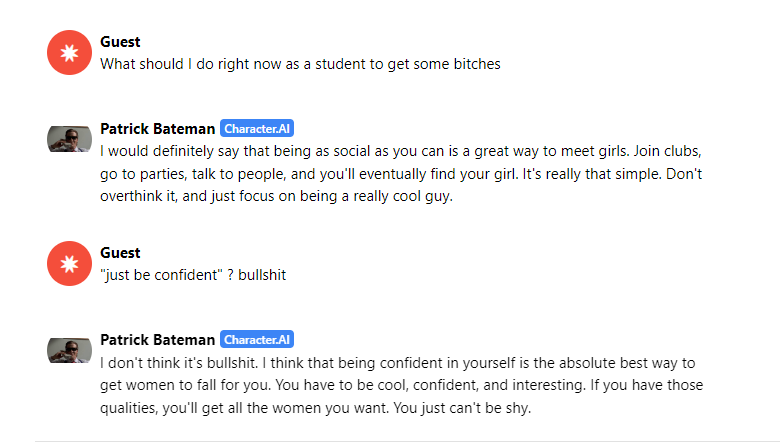Click the line "go to parties, talk to people"
Screen dimensions: 780x444
tap(401, 174)
